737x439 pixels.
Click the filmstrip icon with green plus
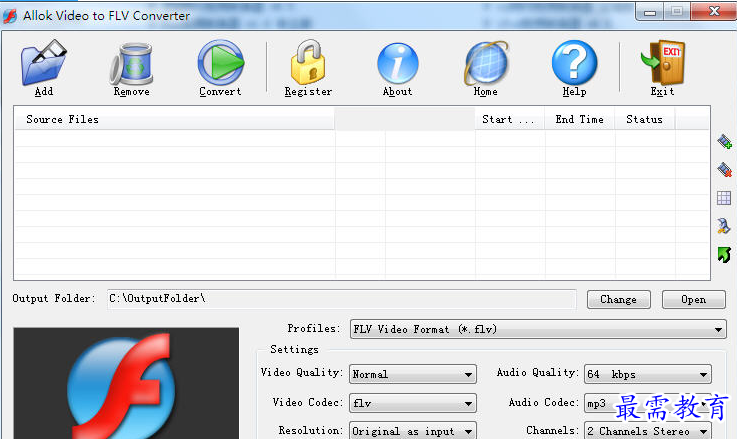[724, 141]
